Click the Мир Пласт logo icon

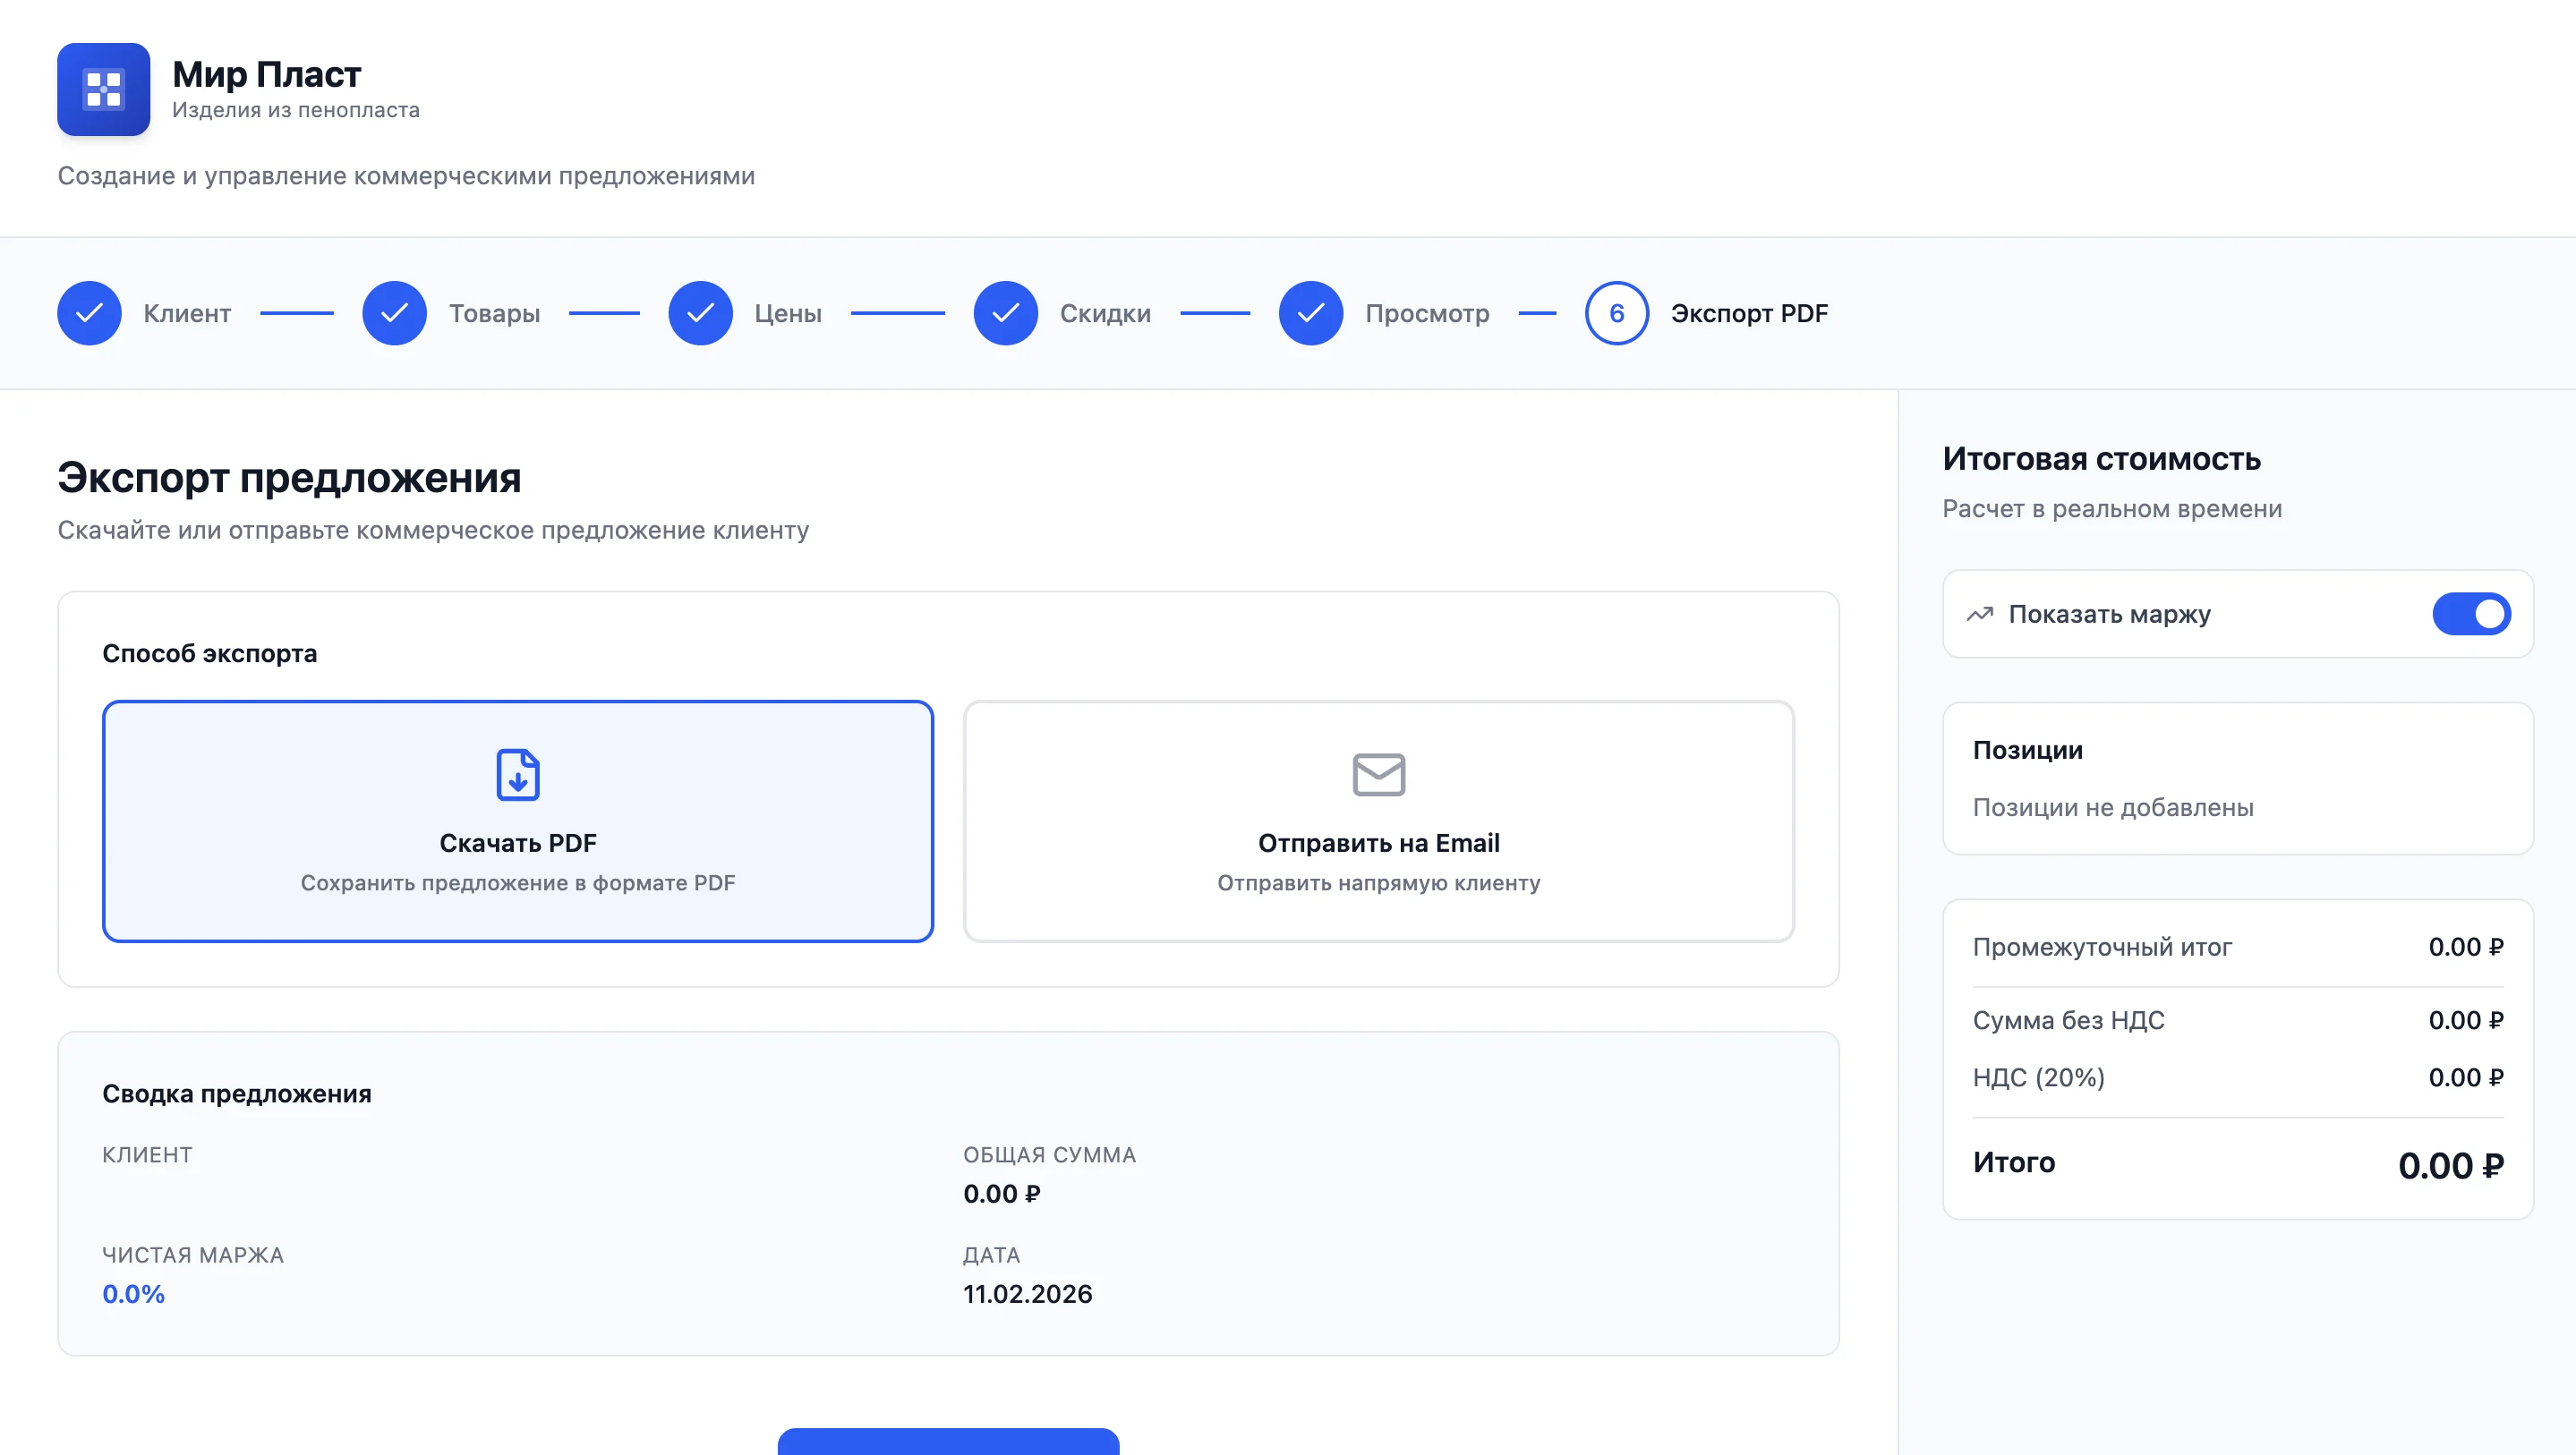point(103,89)
